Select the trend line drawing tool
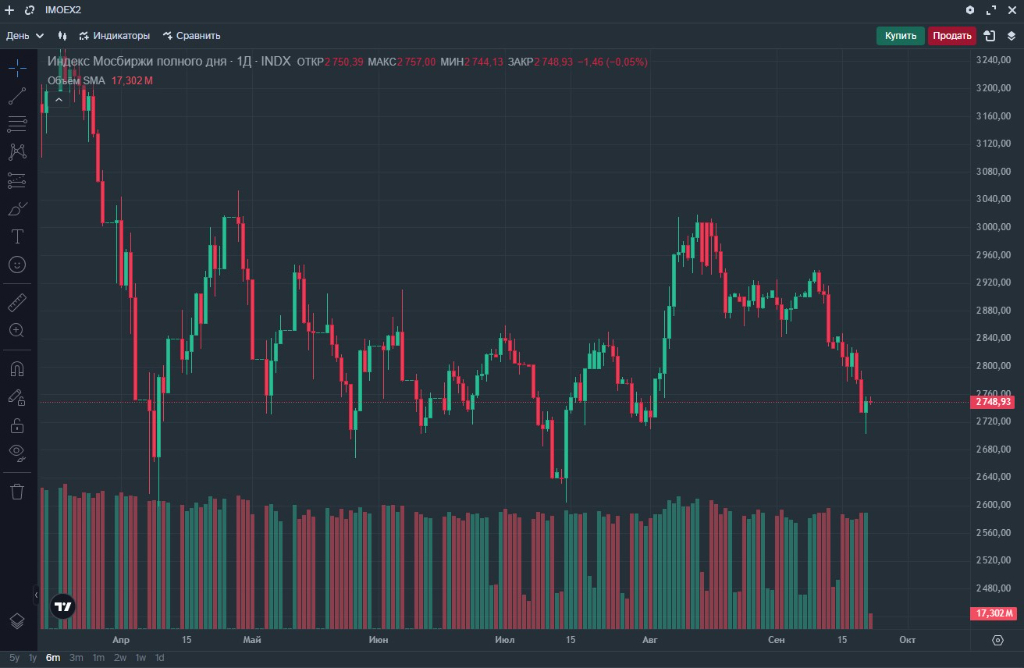Image resolution: width=1024 pixels, height=668 pixels. tap(17, 96)
